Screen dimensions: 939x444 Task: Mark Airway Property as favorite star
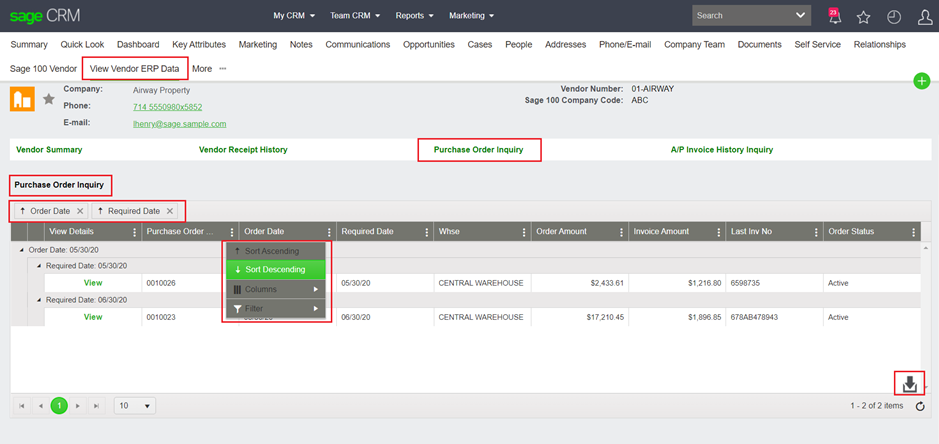coord(49,99)
